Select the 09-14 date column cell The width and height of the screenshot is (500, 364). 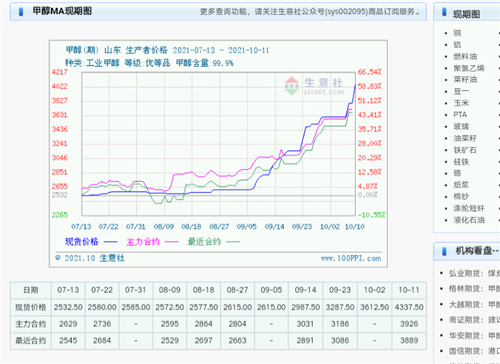coord(305,290)
